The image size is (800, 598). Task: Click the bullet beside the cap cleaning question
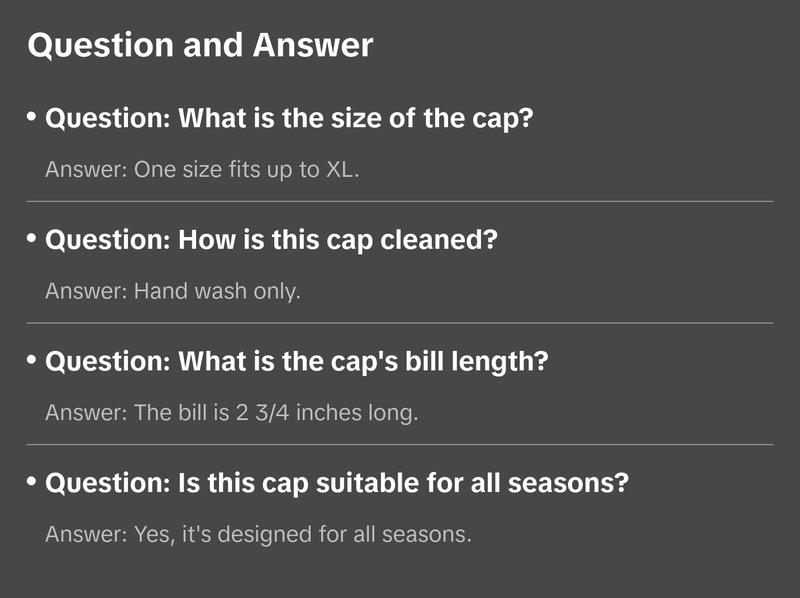pyautogui.click(x=32, y=239)
